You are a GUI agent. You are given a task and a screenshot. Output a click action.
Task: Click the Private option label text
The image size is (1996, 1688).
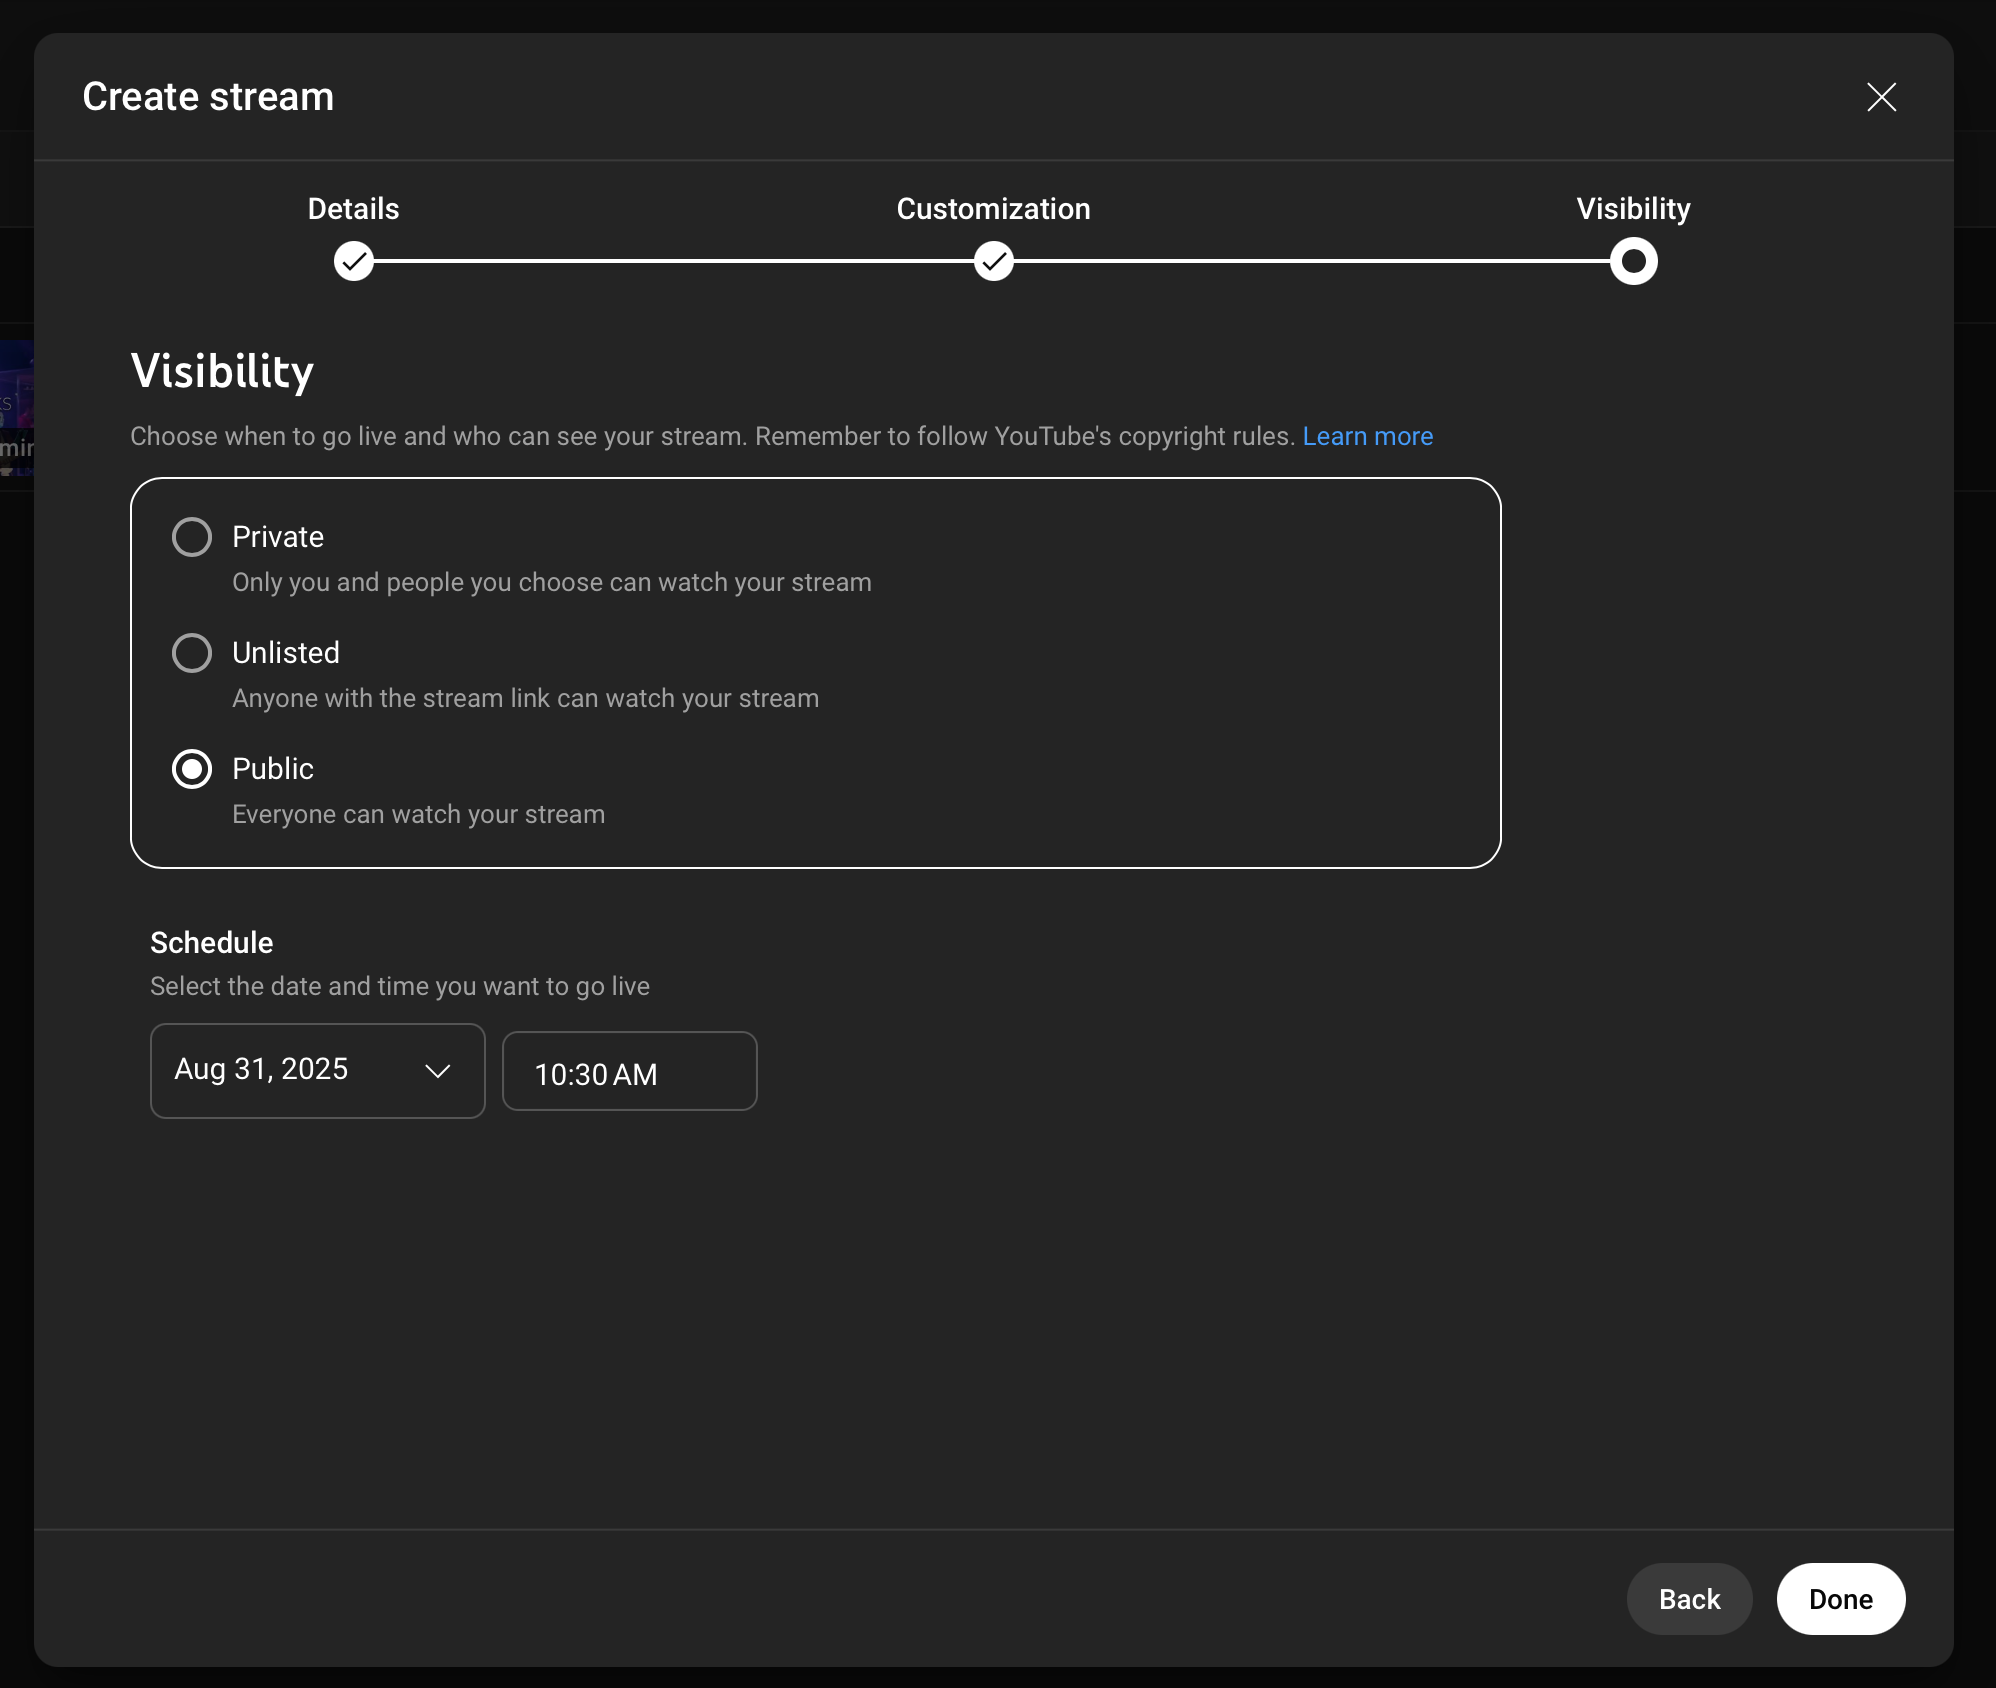point(278,537)
